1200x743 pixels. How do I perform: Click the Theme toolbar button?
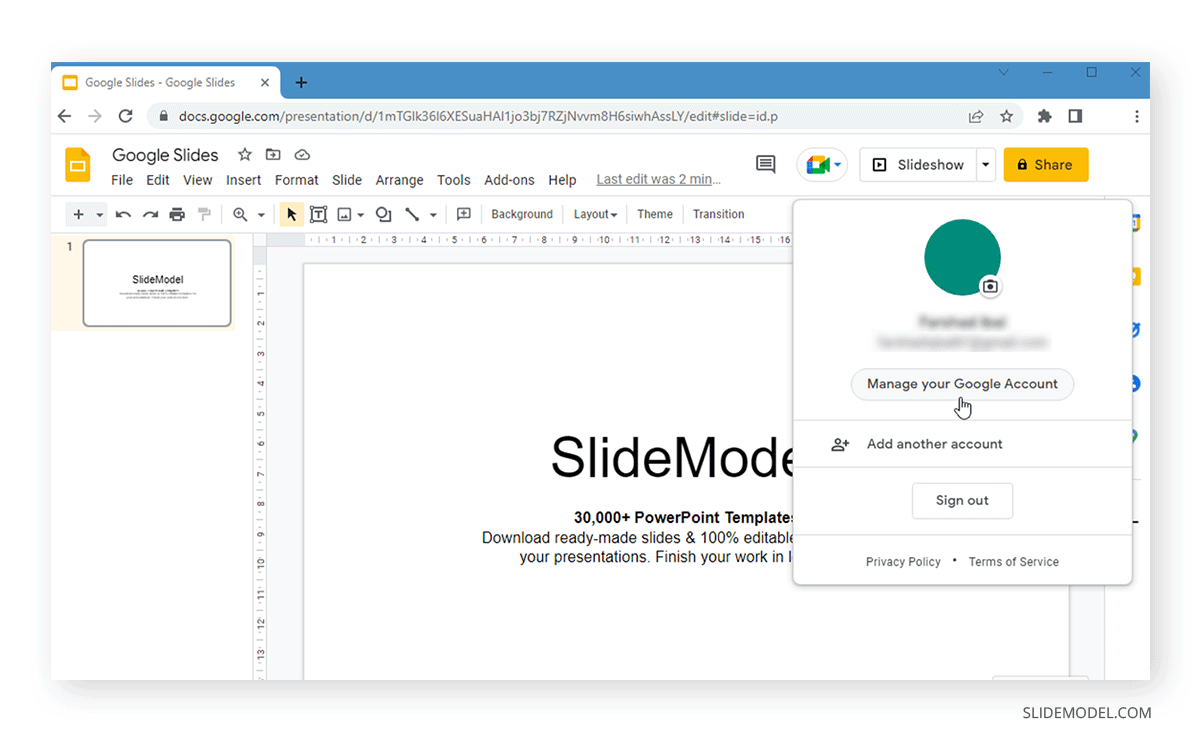[655, 214]
